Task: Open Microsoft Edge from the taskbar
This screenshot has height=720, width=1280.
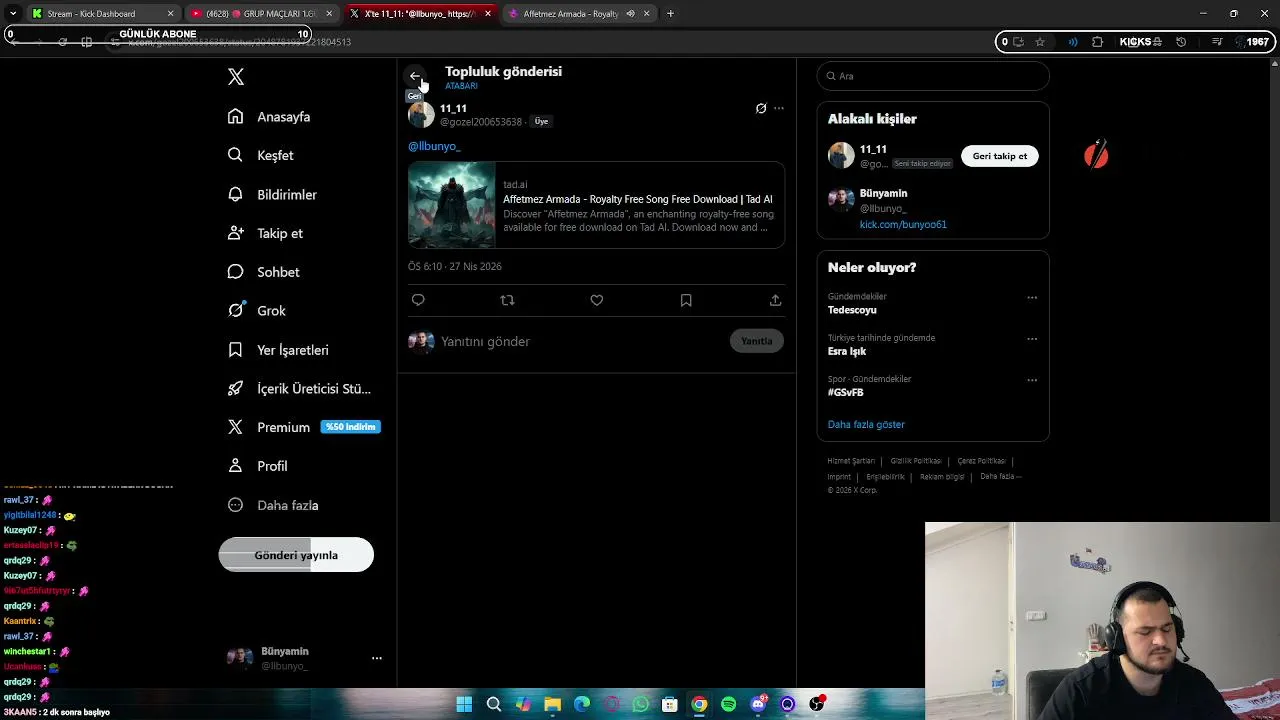Action: [x=582, y=704]
